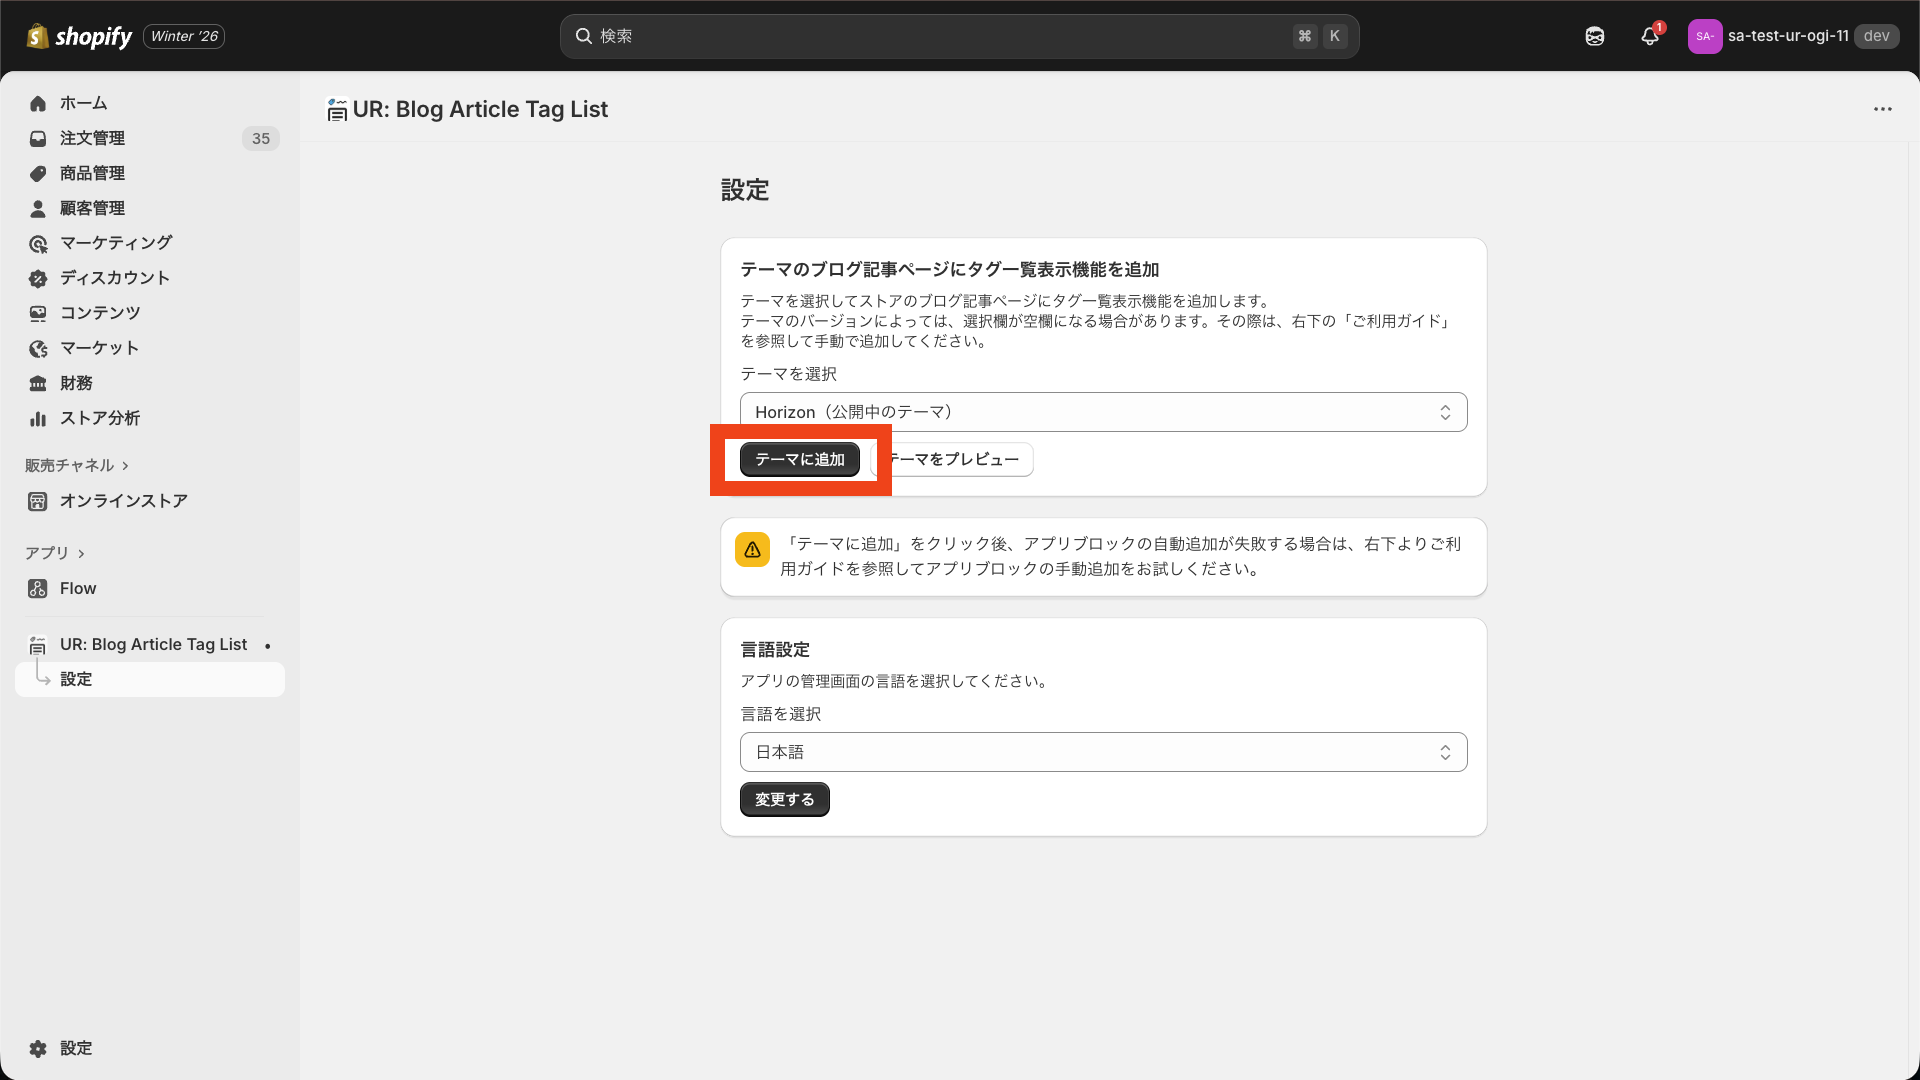Open 注文管理 with 35 orders badge
Viewport: 1920px width, 1080px height.
(93, 138)
